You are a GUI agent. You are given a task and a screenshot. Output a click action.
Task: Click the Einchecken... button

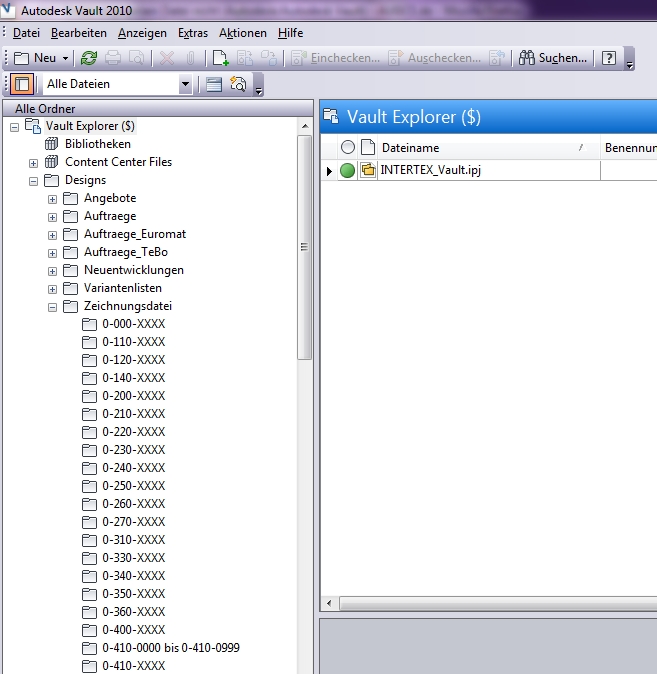tap(335, 58)
